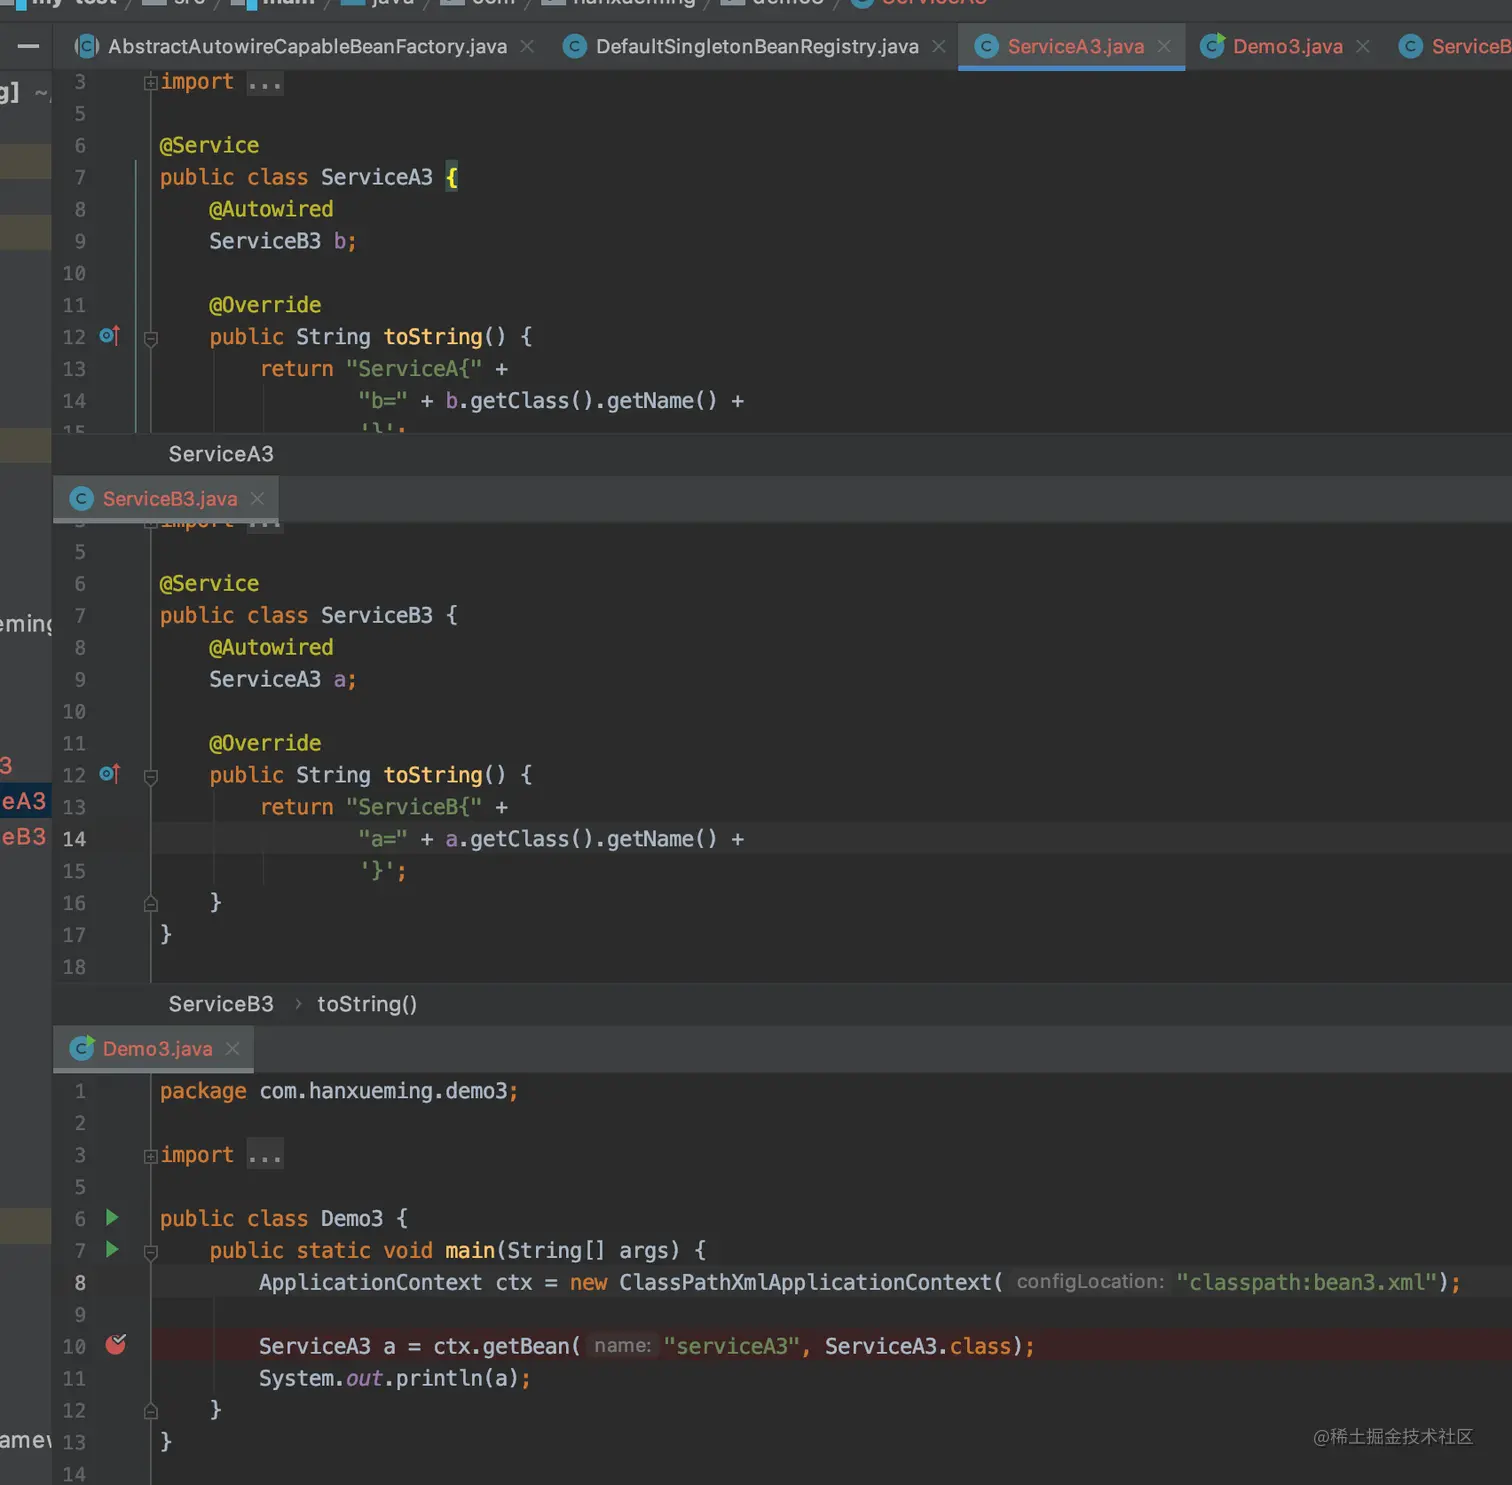Click override gutter icon beside ServiceB3 toString

(110, 774)
